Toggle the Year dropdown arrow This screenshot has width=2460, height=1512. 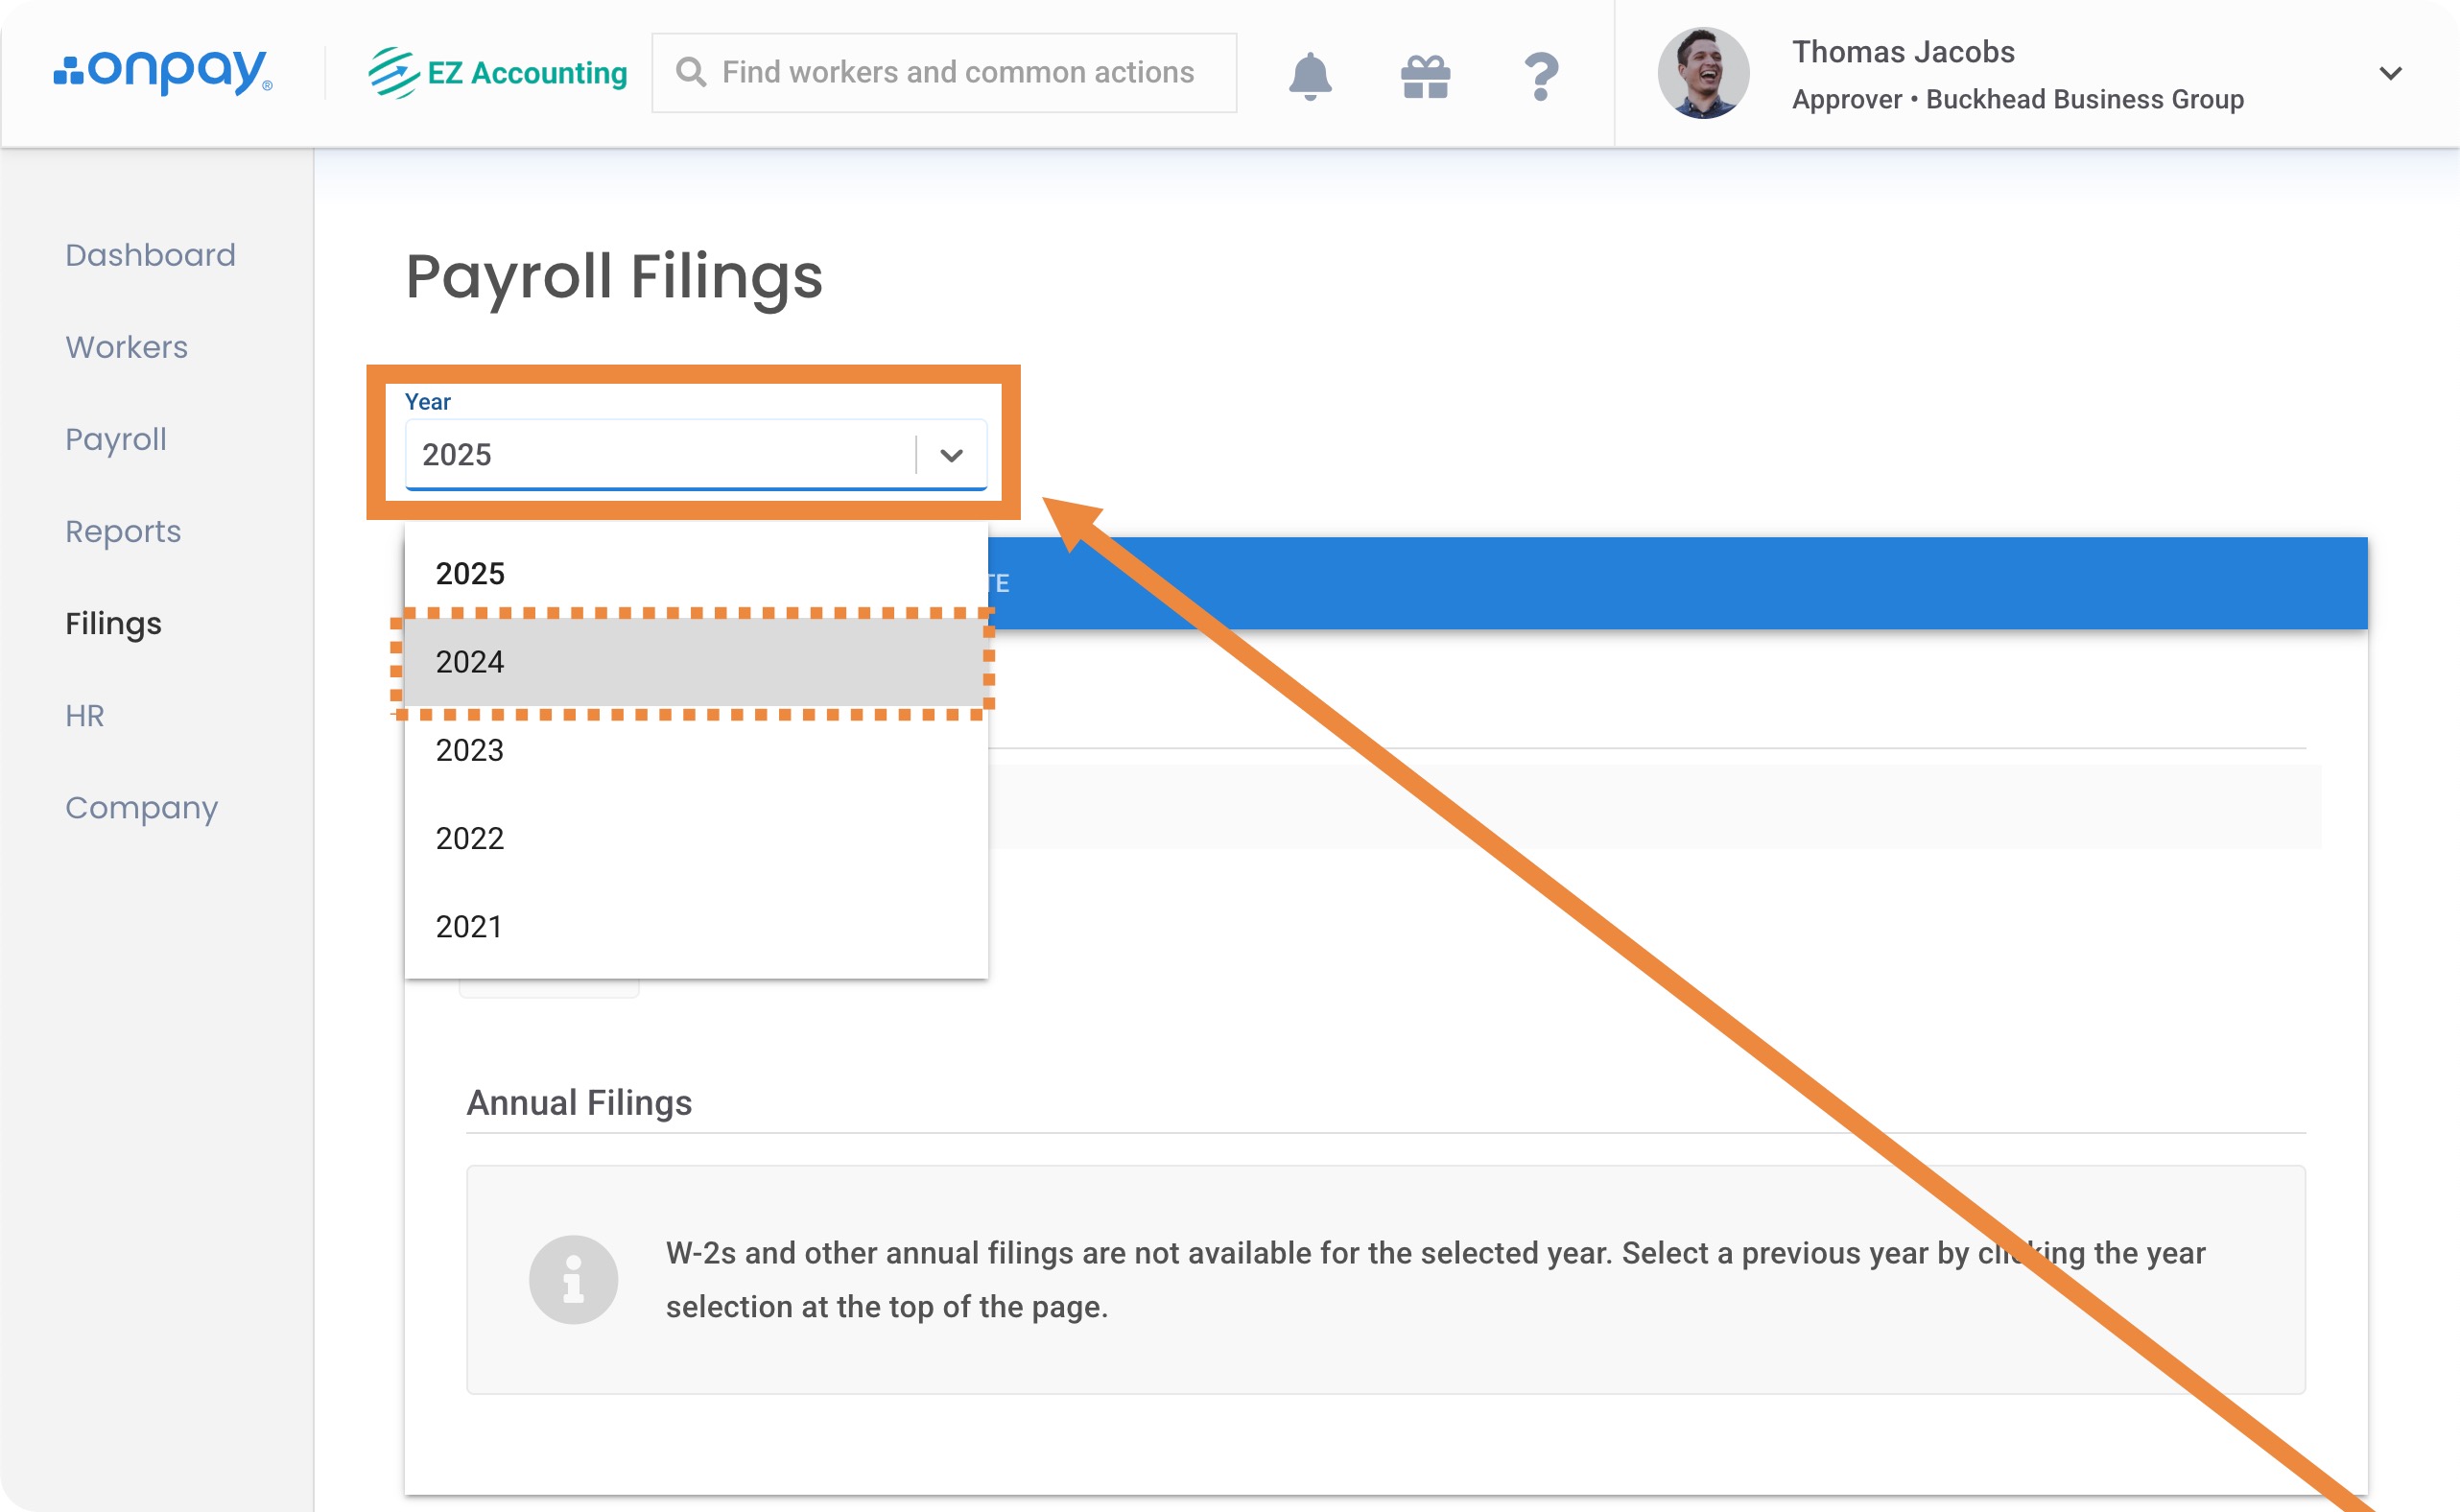(x=951, y=455)
